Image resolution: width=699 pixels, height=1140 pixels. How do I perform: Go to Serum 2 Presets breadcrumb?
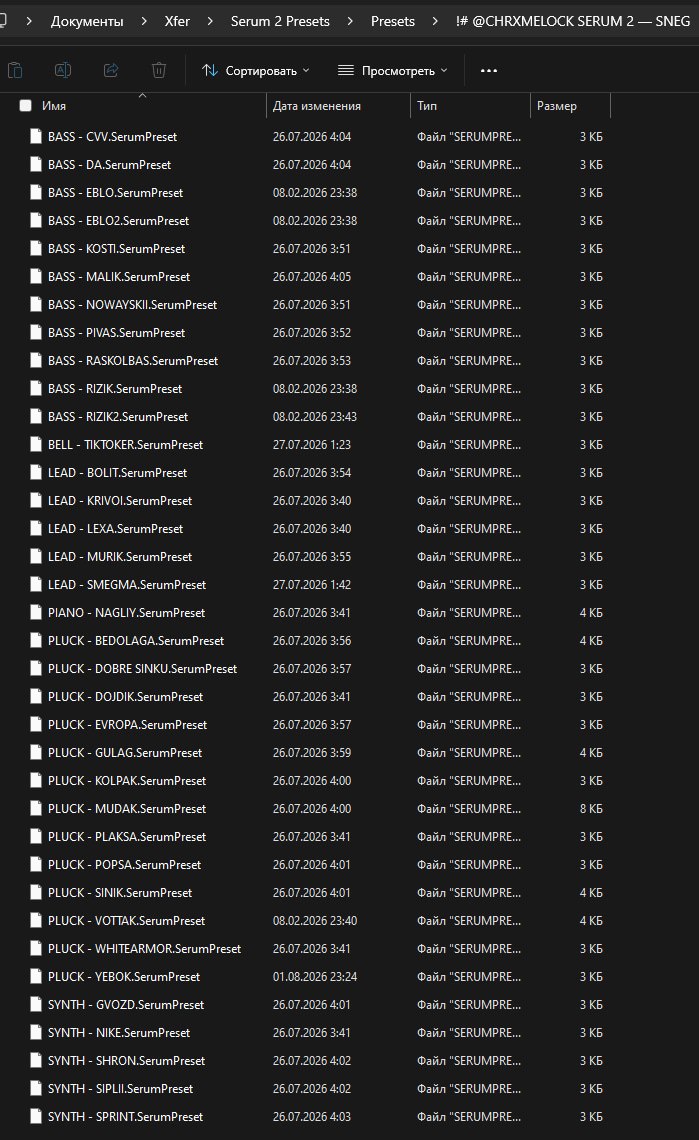click(280, 21)
